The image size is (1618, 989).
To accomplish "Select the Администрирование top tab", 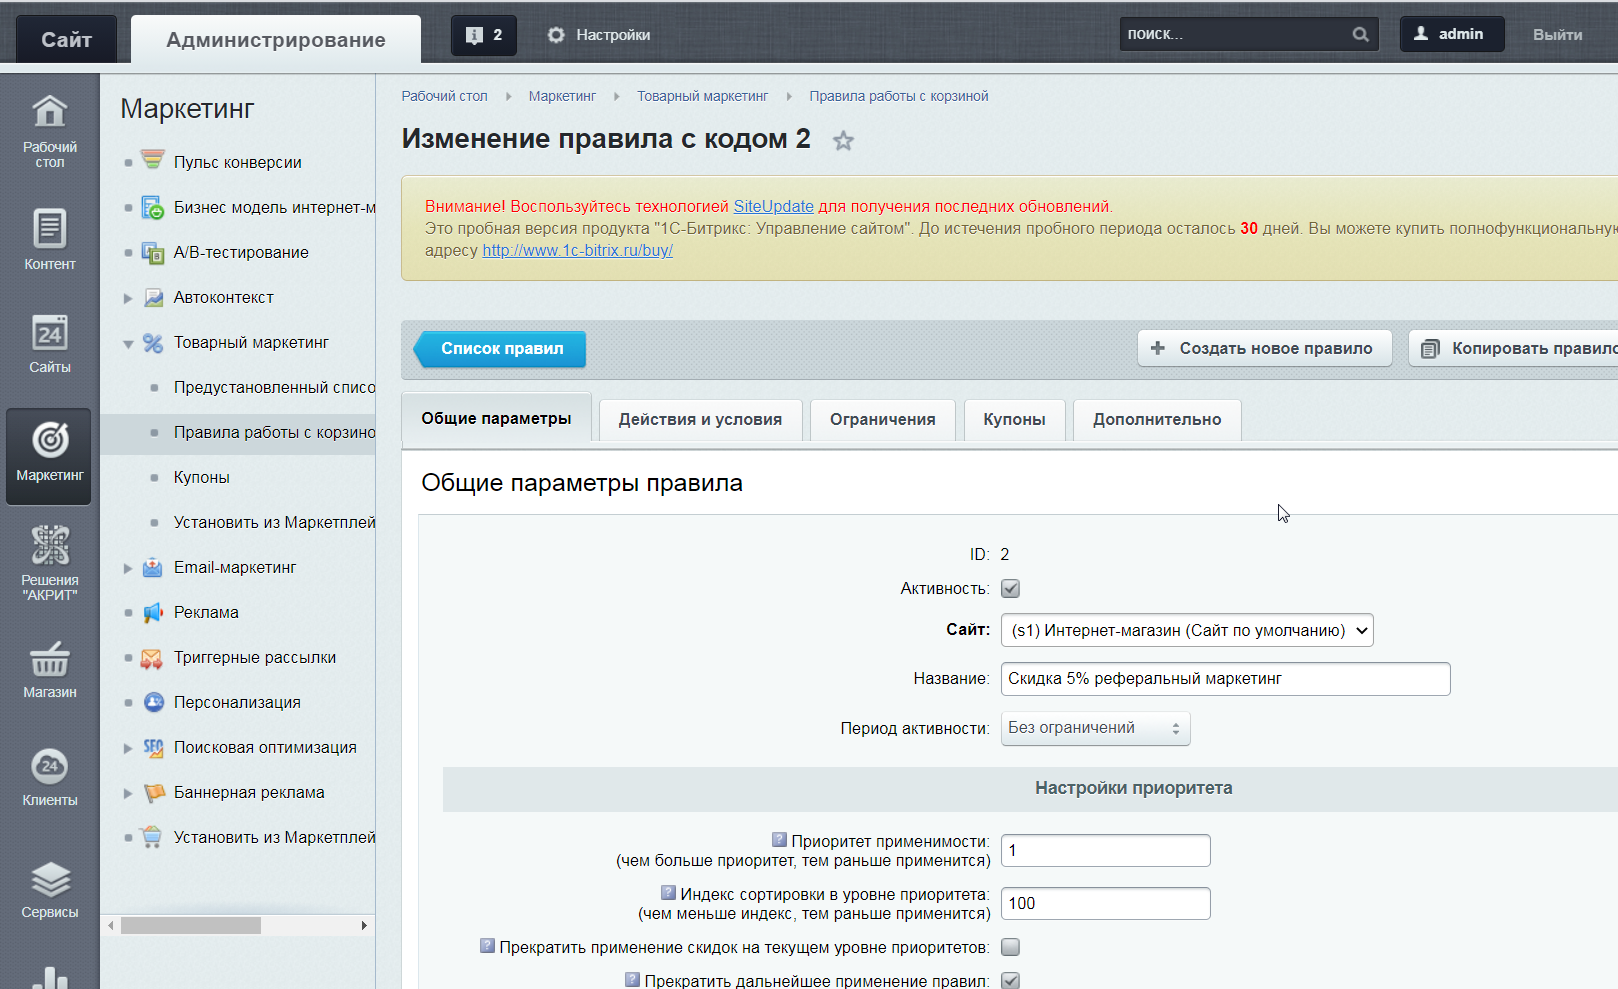I will tap(276, 39).
